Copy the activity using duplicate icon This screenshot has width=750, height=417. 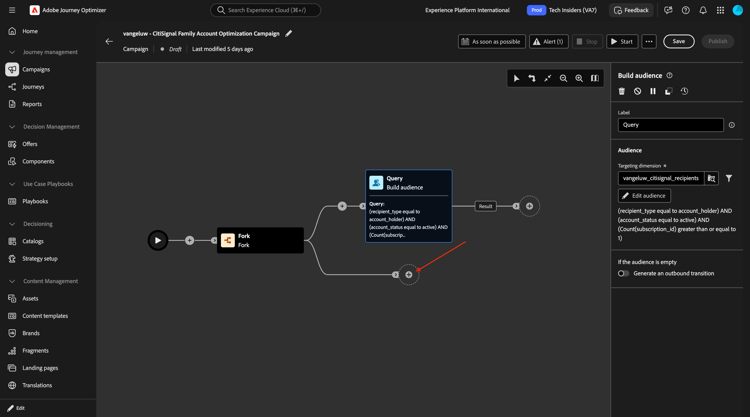669,91
